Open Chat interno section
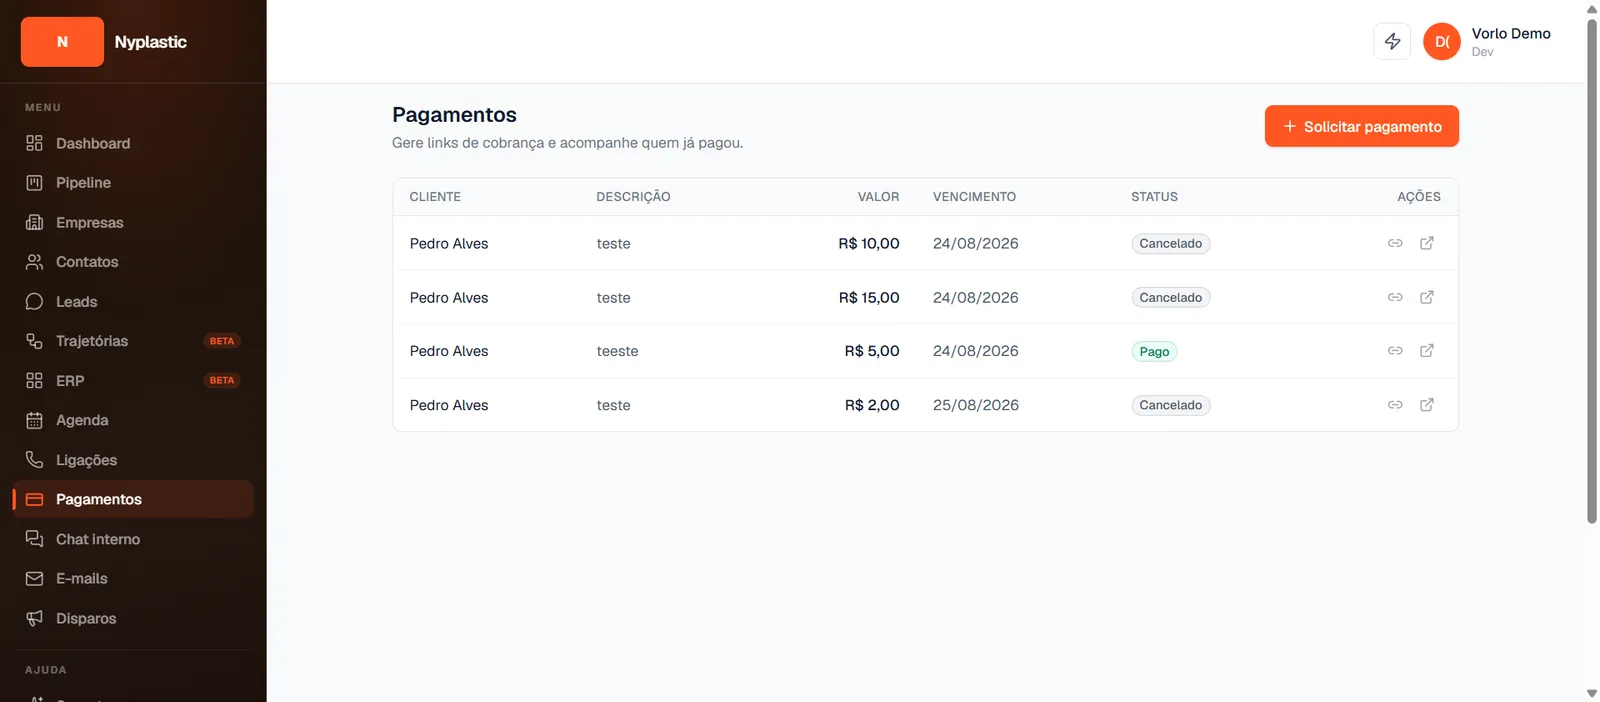This screenshot has width=1600, height=702. 133,539
